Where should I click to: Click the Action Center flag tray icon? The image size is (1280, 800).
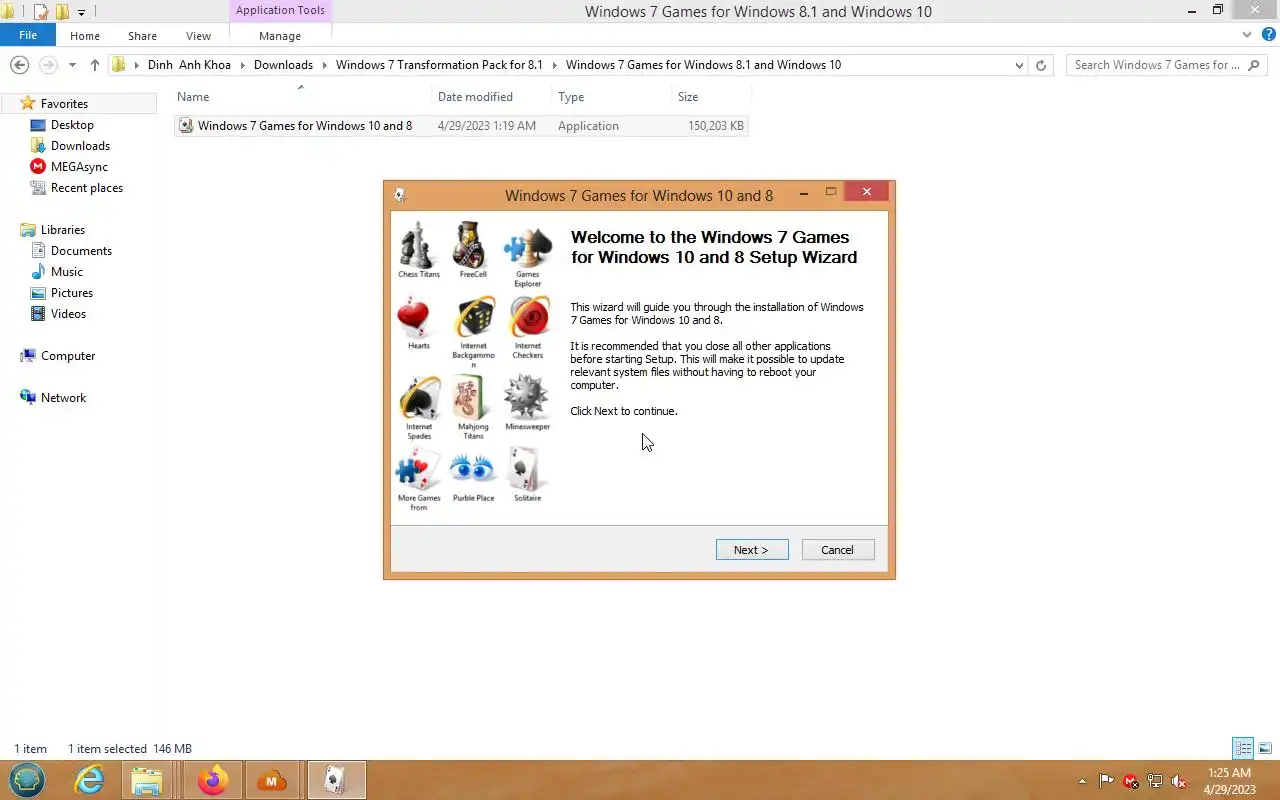click(x=1106, y=781)
